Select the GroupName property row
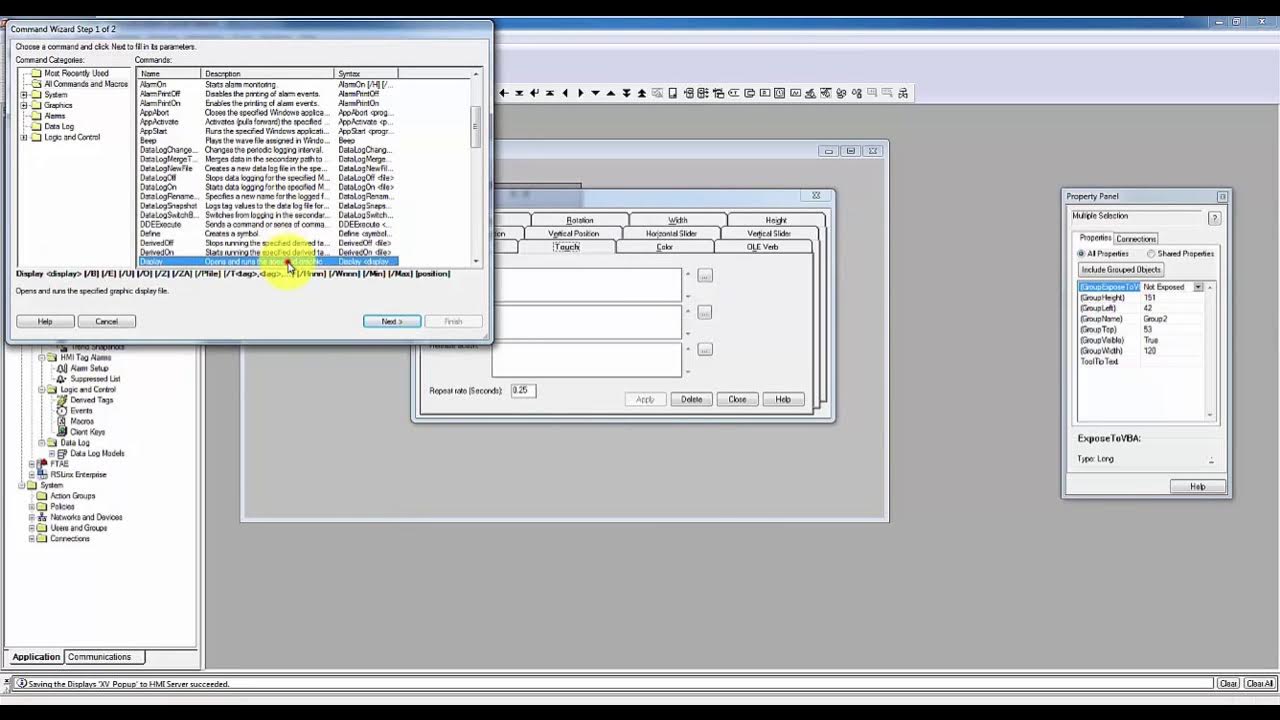 (1142, 319)
